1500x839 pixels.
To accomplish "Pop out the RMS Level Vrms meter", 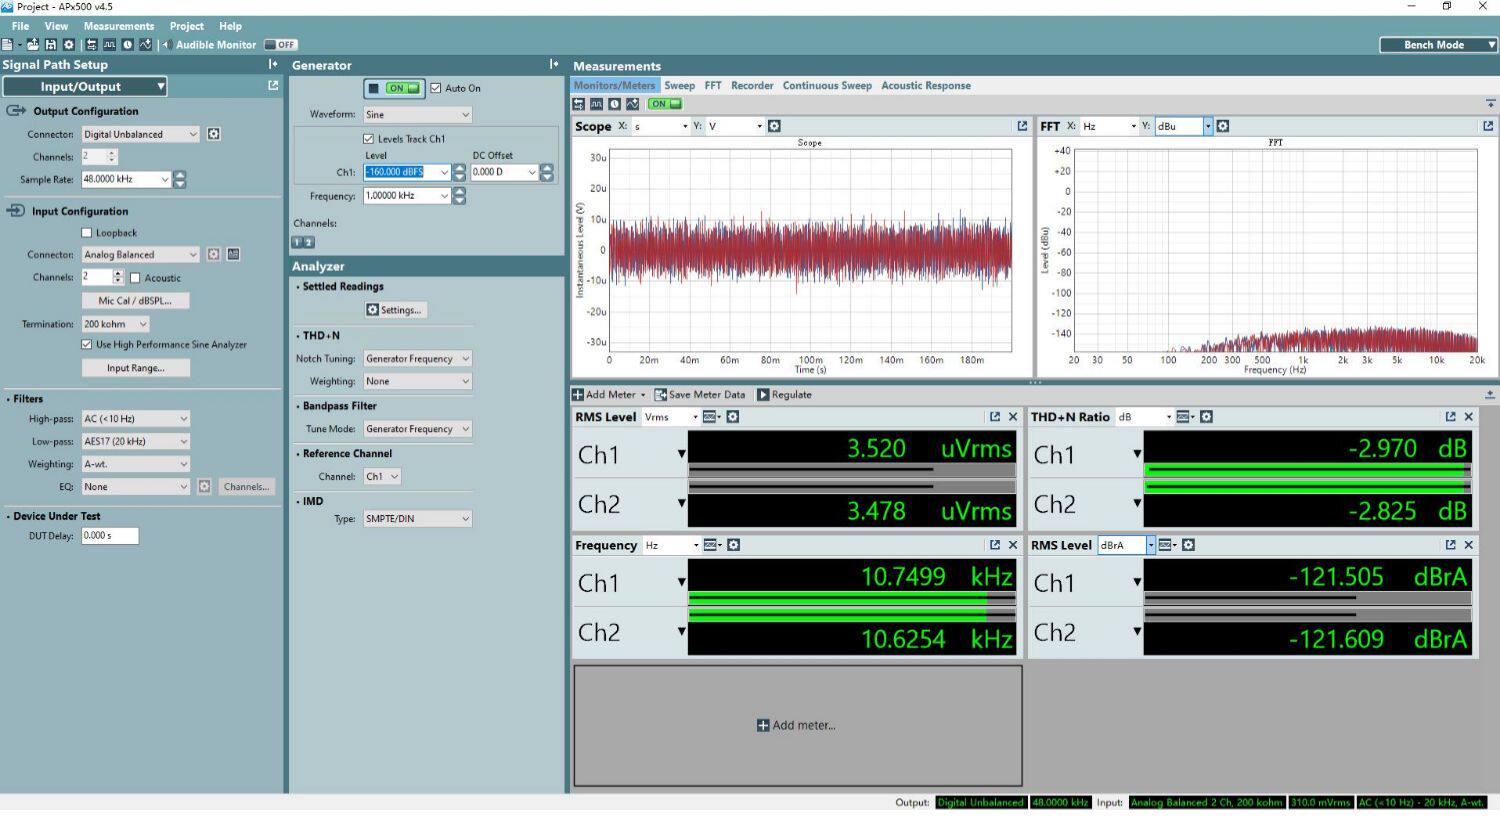I will (x=995, y=417).
